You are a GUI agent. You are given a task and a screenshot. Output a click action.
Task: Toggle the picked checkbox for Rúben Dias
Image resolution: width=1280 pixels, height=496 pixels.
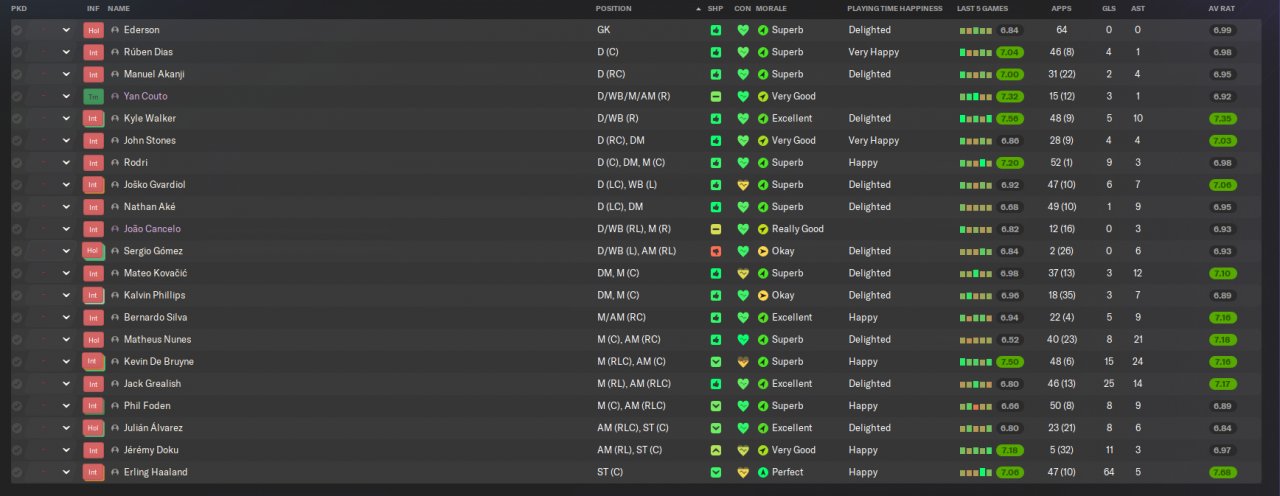click(17, 52)
